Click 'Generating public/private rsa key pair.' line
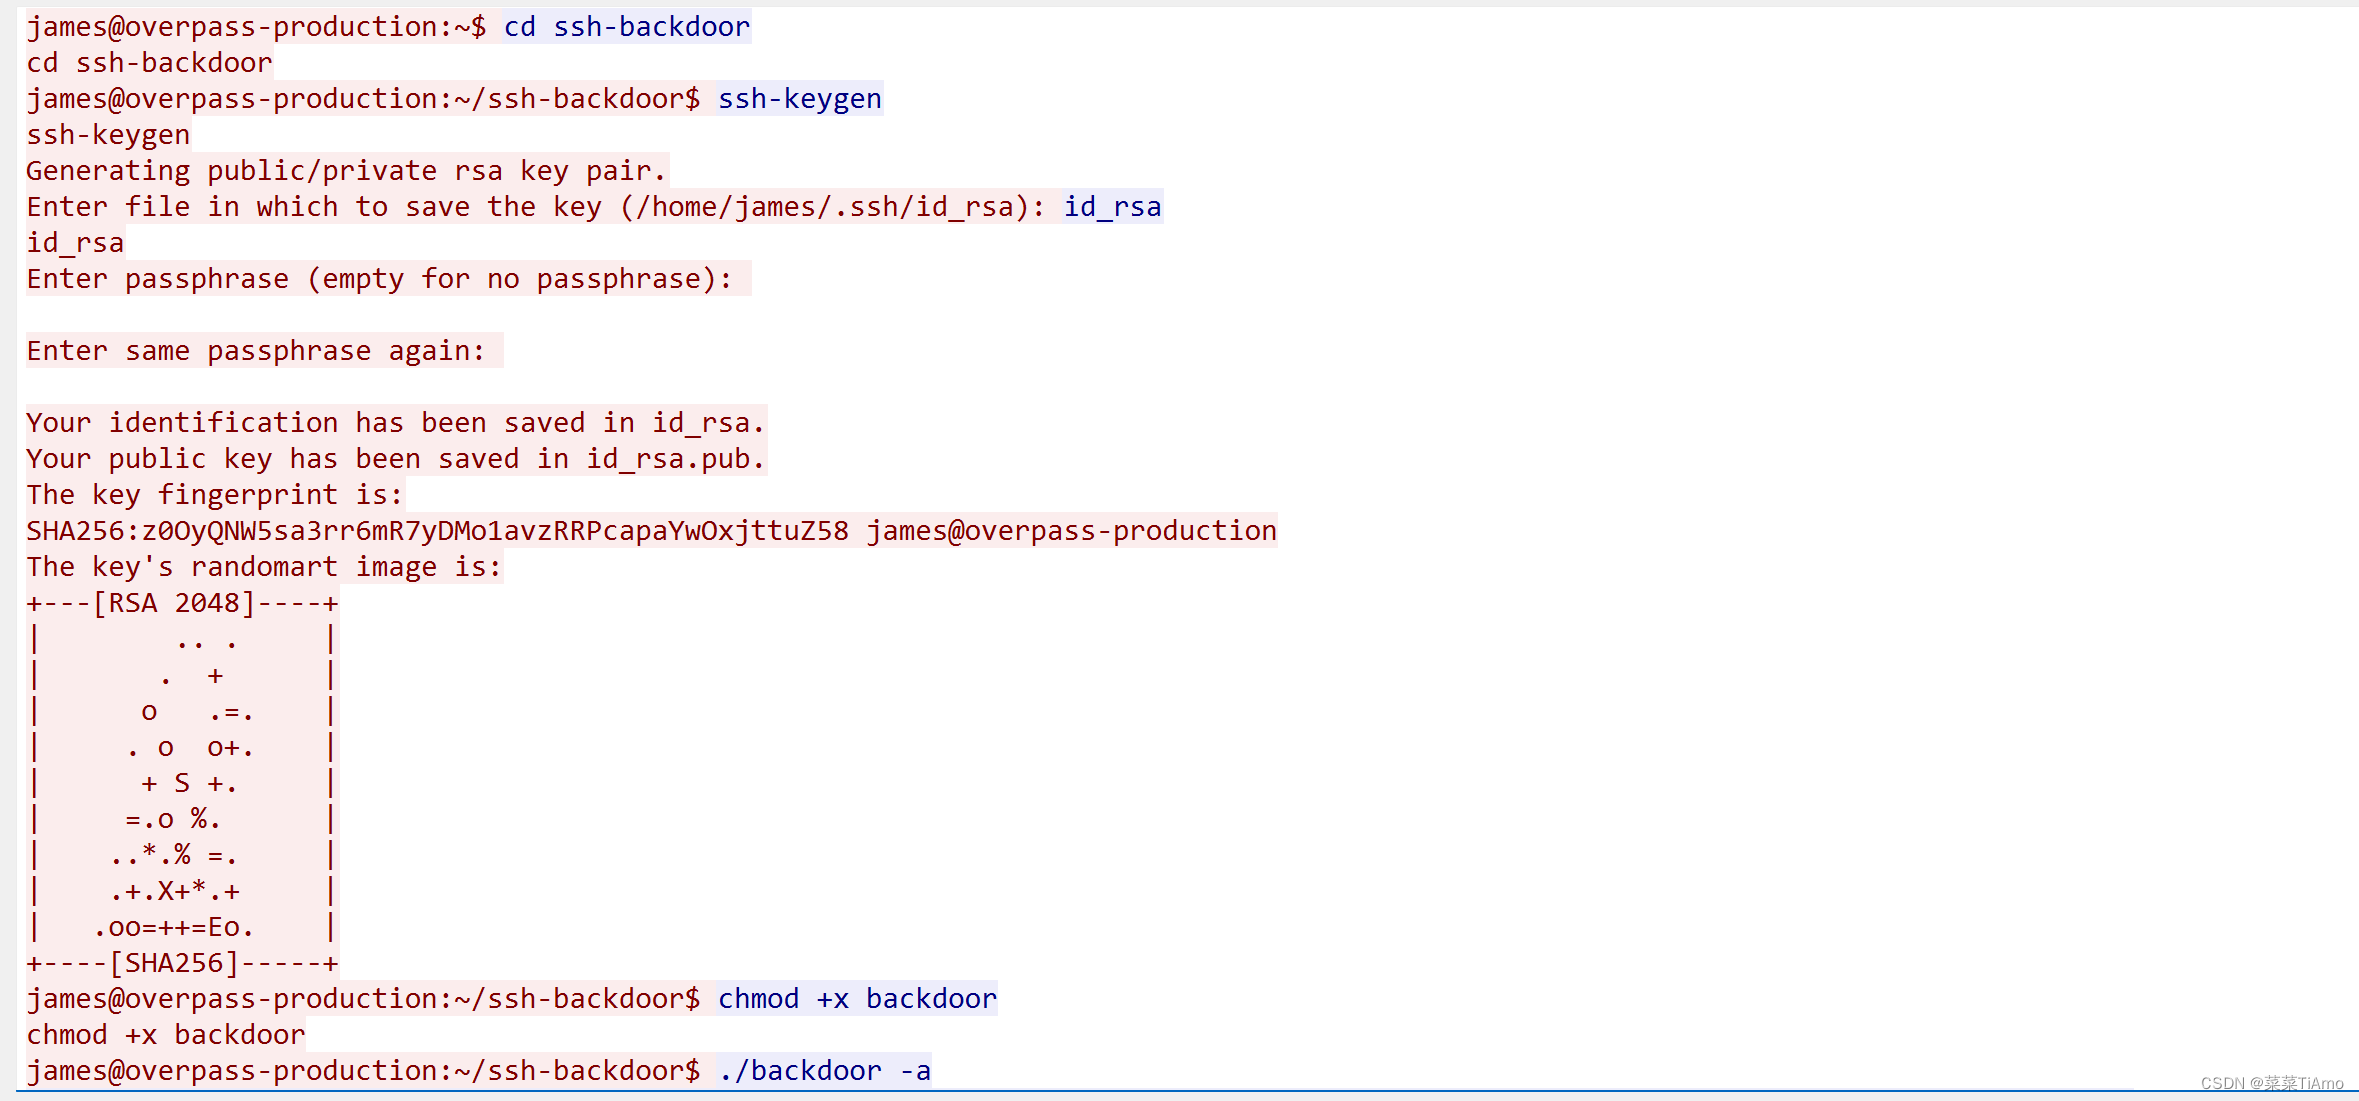 pyautogui.click(x=346, y=171)
